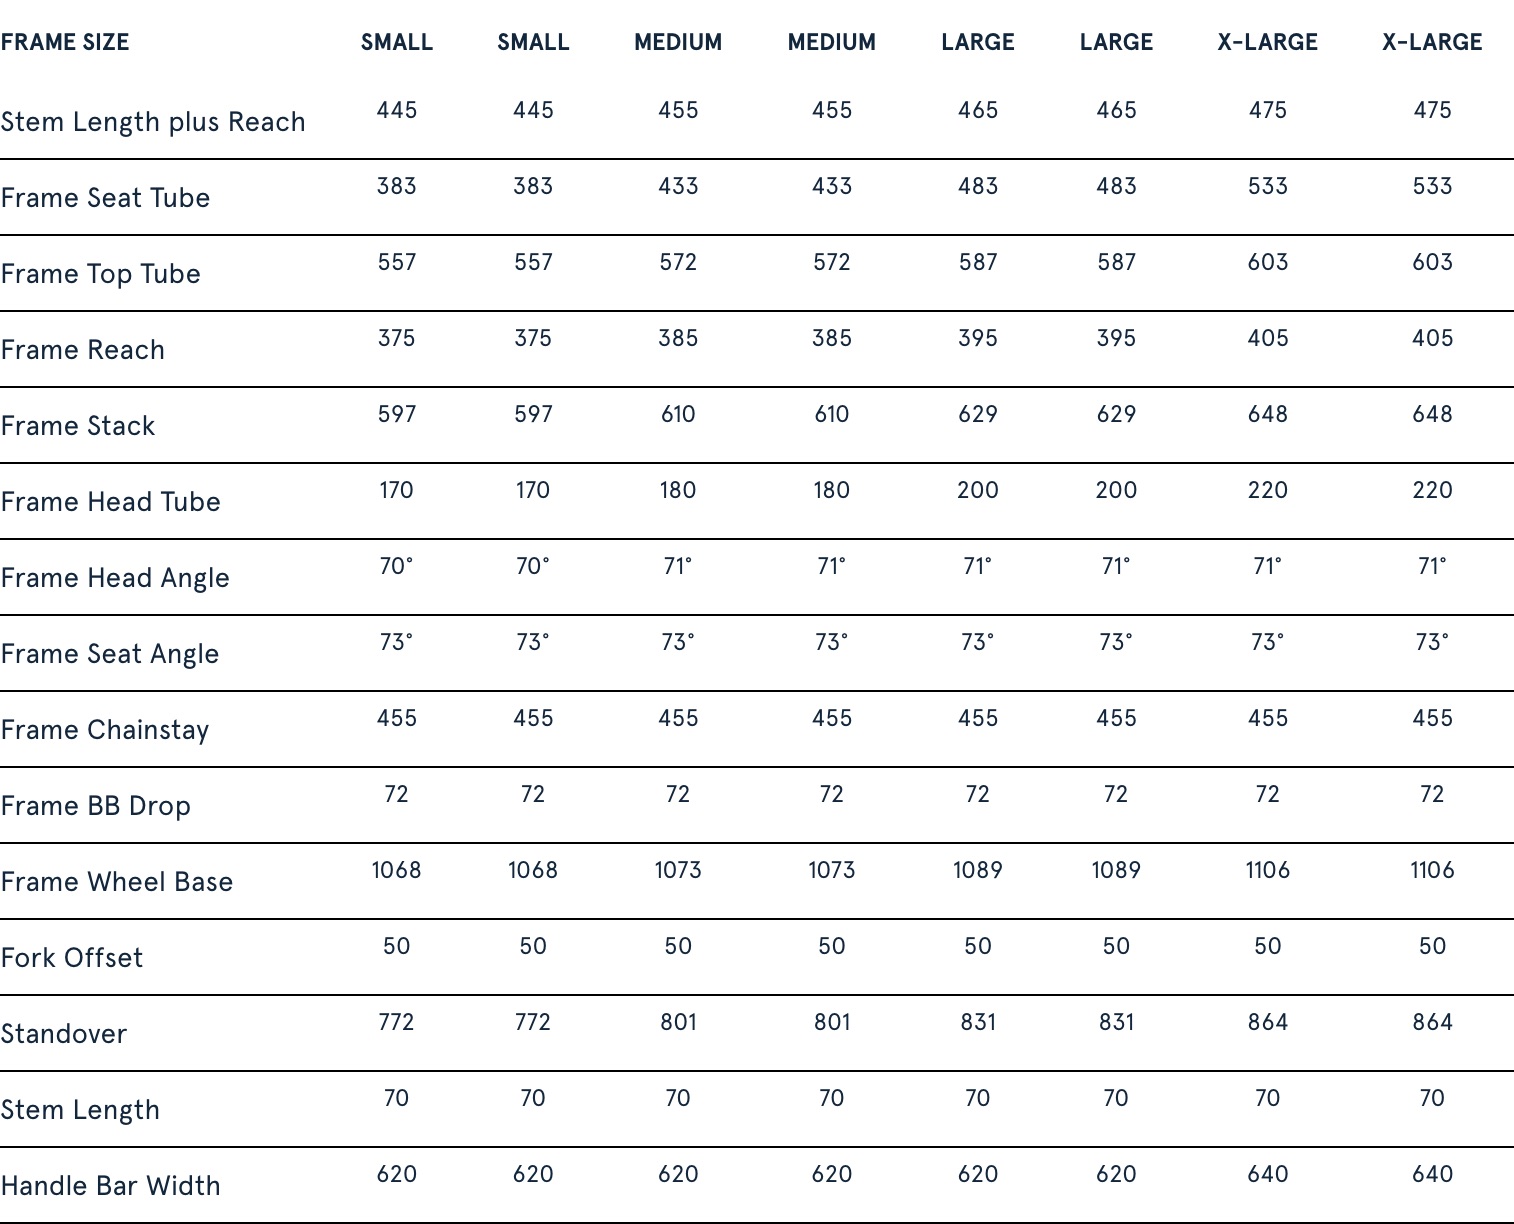Screen dimensions: 1514x1224
Task: Click the Fork Offset row label
Action: click(x=71, y=958)
